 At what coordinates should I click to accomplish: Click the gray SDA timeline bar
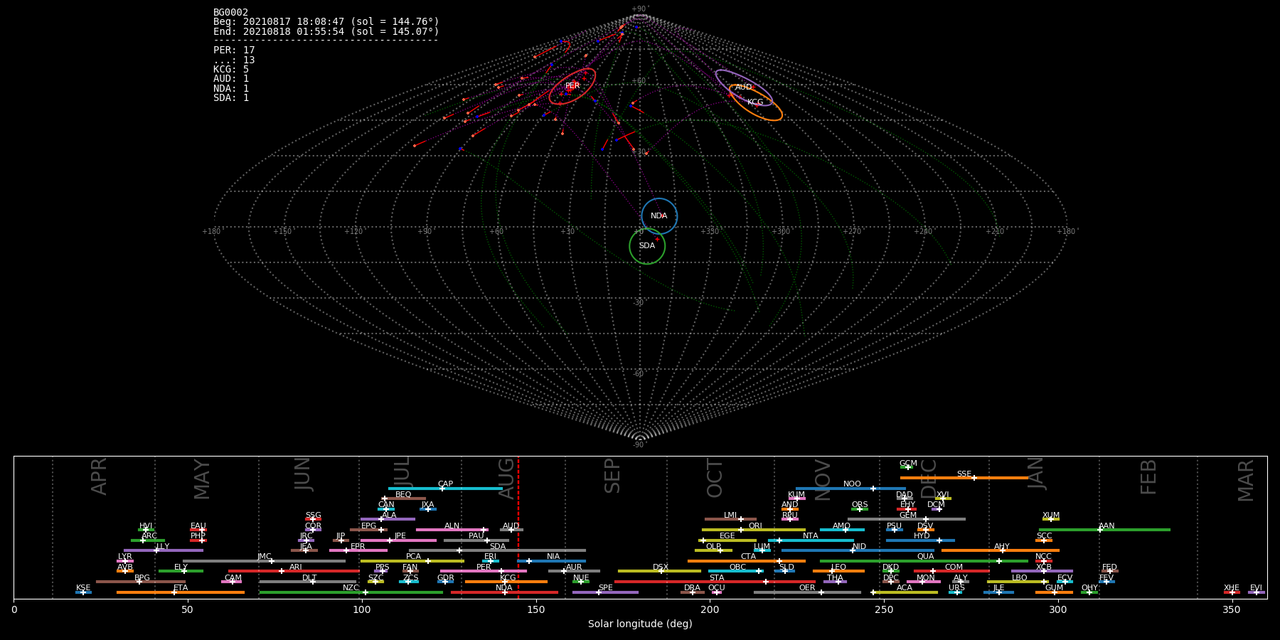point(497,550)
